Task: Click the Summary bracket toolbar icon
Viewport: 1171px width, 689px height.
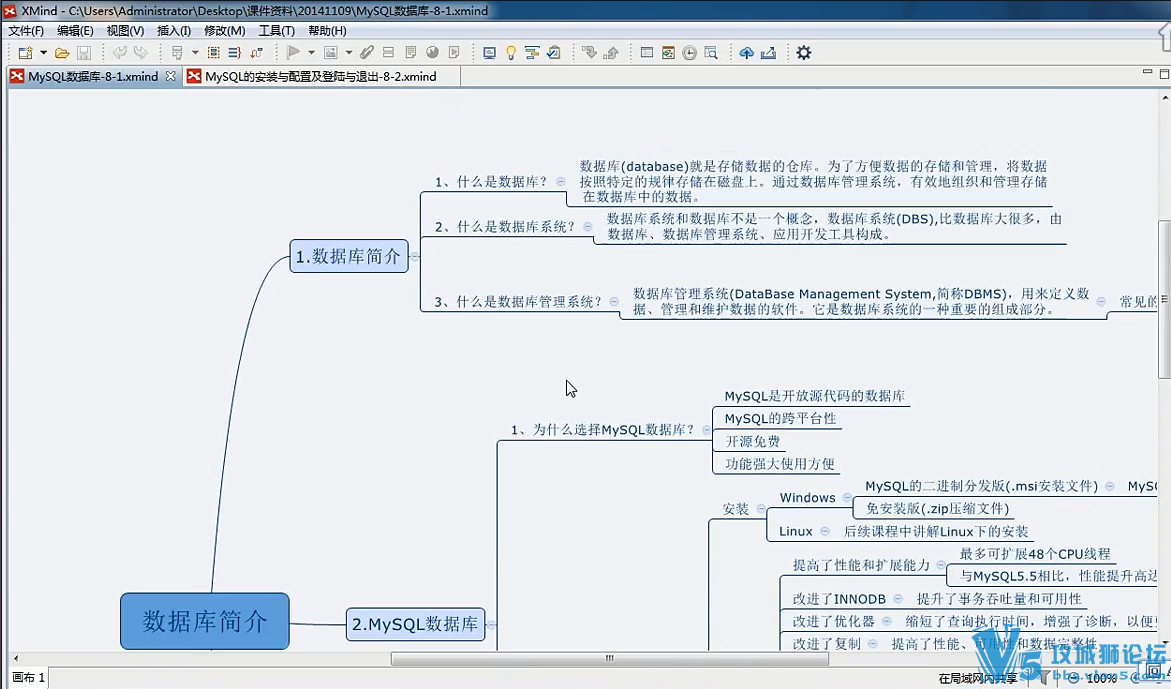Action: [234, 52]
